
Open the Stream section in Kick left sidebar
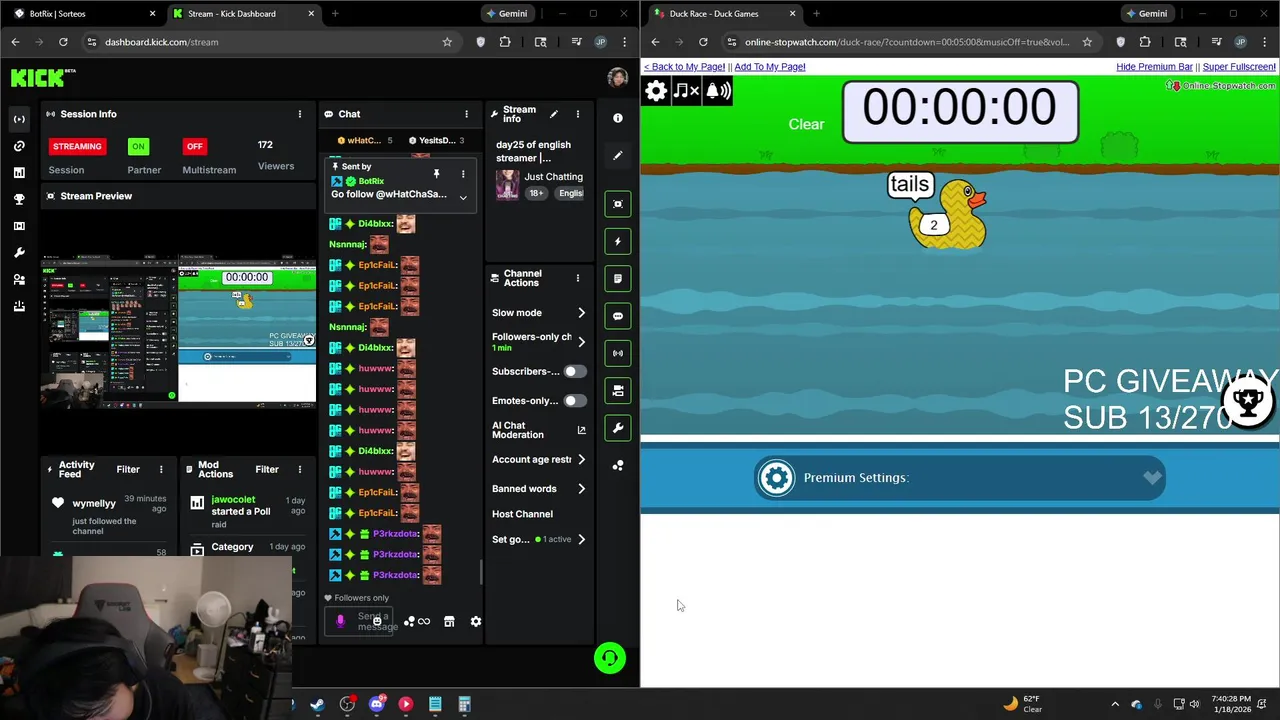pos(19,119)
